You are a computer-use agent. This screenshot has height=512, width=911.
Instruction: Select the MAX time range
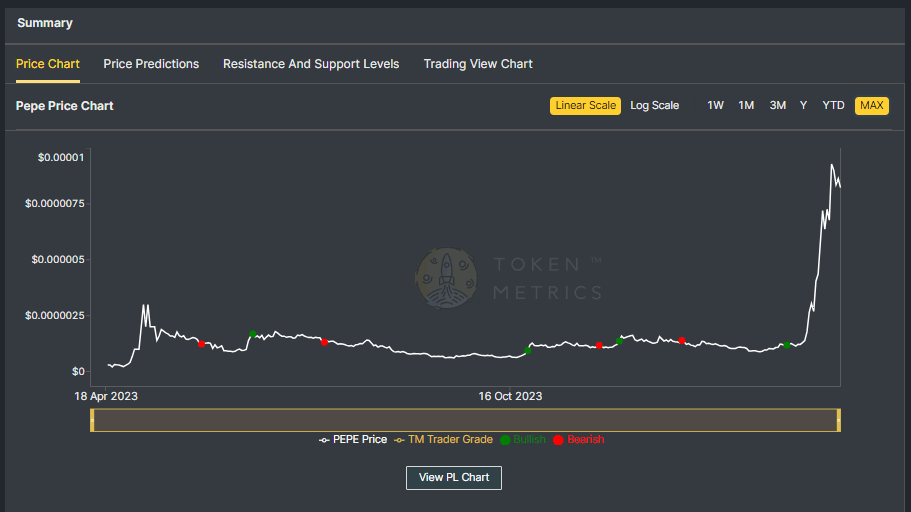coord(871,106)
